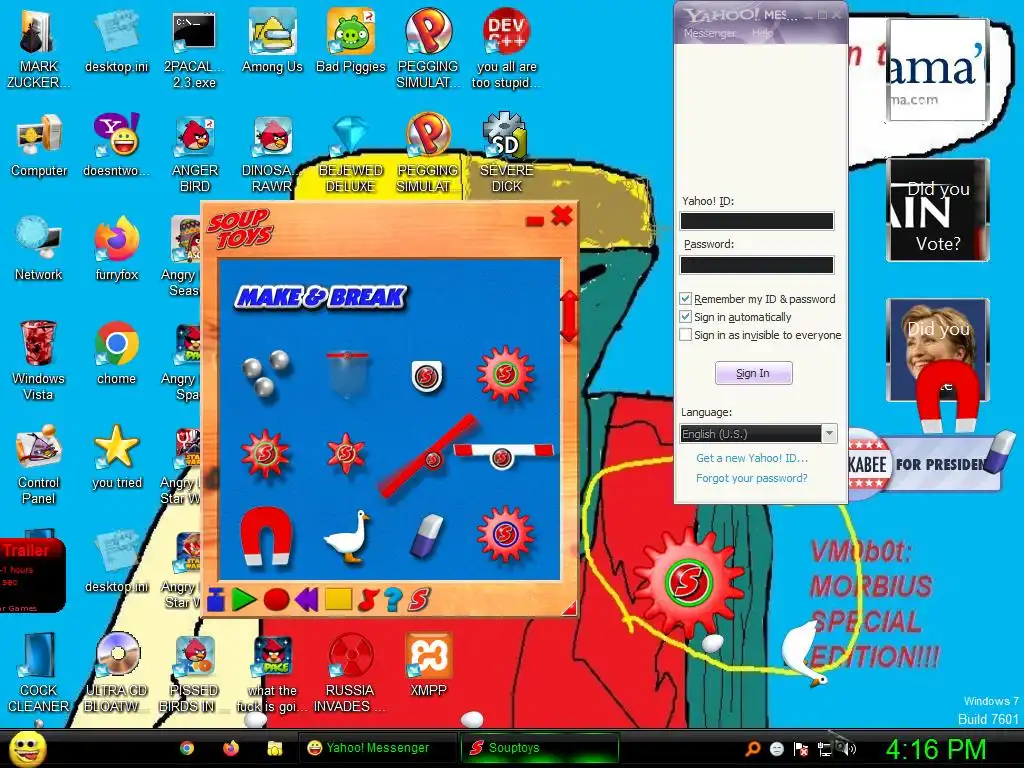Follow the Get a new Yahoo! ID link

click(x=752, y=458)
